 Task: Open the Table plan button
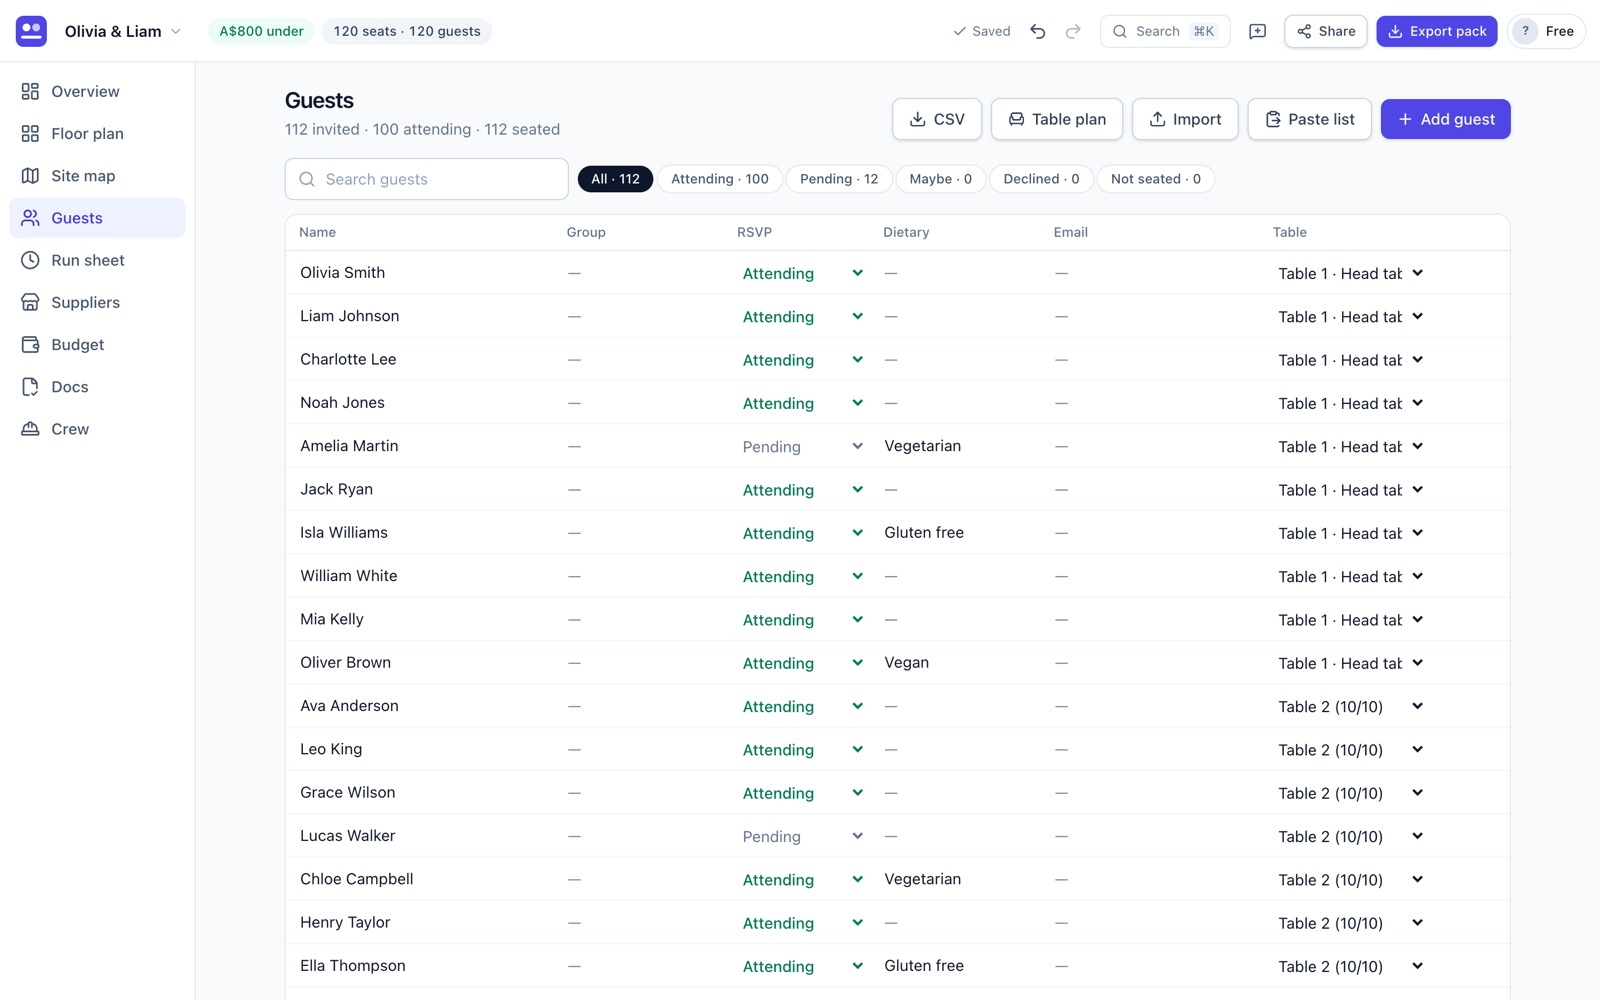click(1057, 119)
